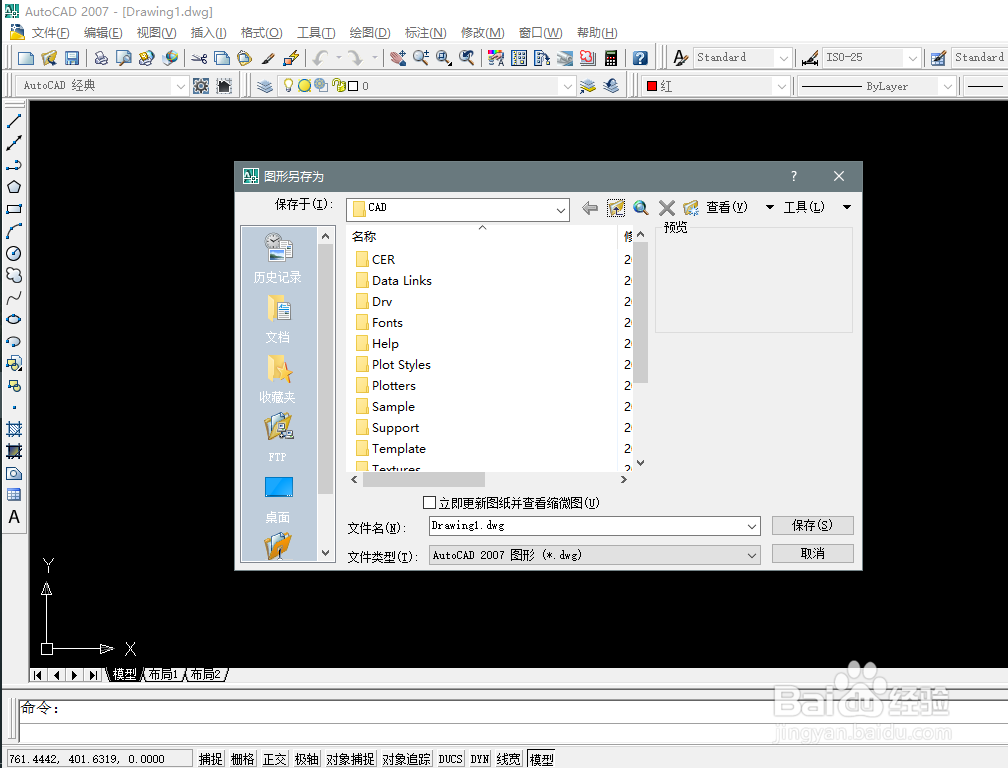Click the Help question mark toolbar icon

click(x=640, y=58)
